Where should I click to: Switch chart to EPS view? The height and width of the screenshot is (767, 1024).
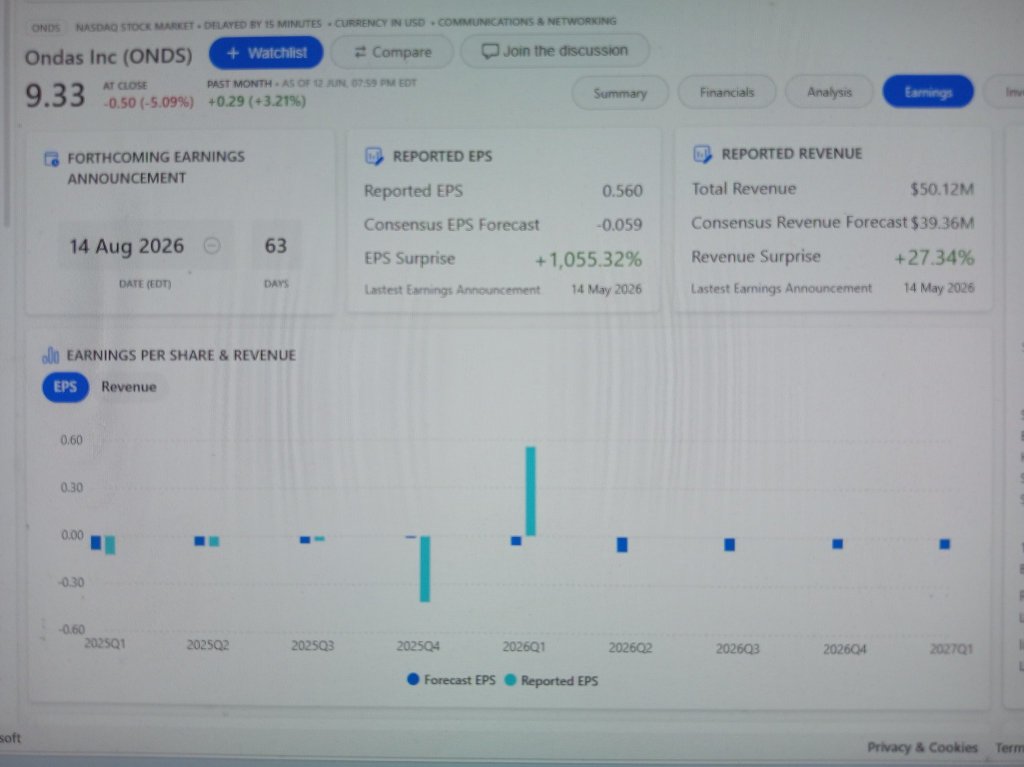pyautogui.click(x=65, y=387)
